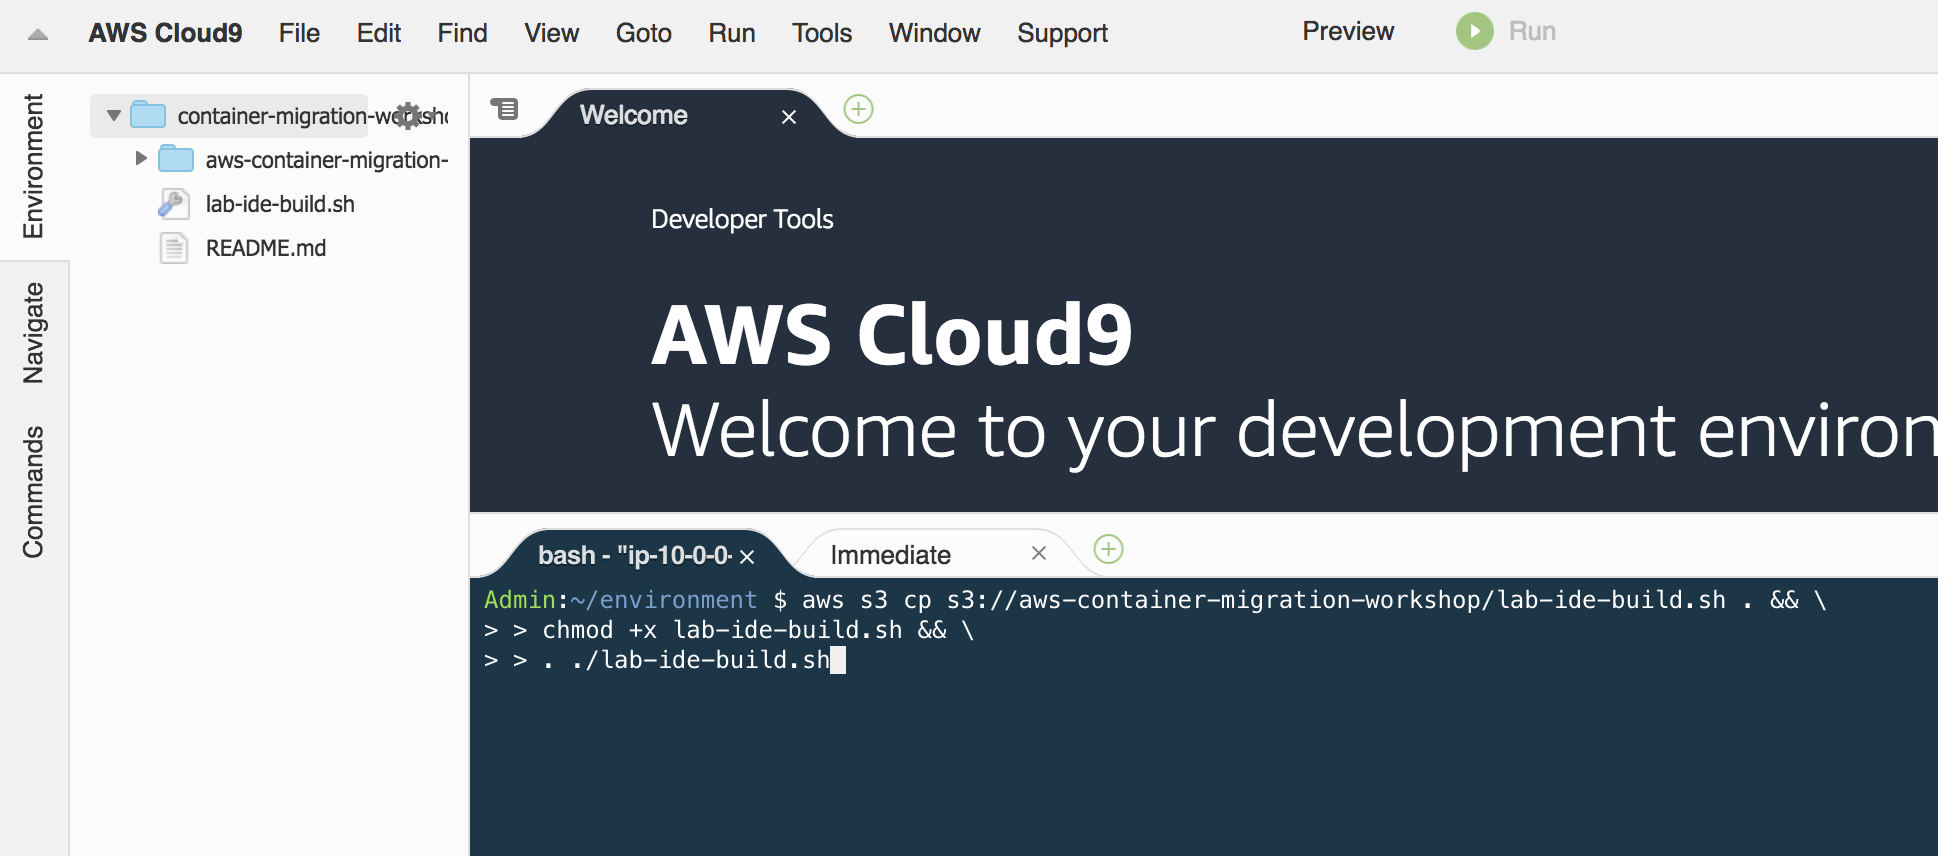The width and height of the screenshot is (1938, 856).
Task: Click the Run label next to play icon
Action: click(1532, 31)
